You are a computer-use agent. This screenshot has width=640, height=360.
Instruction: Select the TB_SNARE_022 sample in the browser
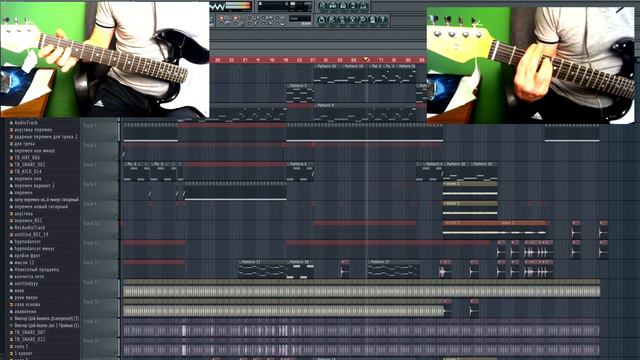pos(30,339)
